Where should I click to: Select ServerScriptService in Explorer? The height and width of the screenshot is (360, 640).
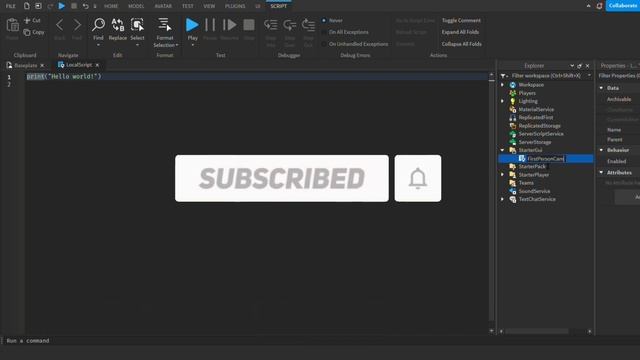(x=541, y=134)
